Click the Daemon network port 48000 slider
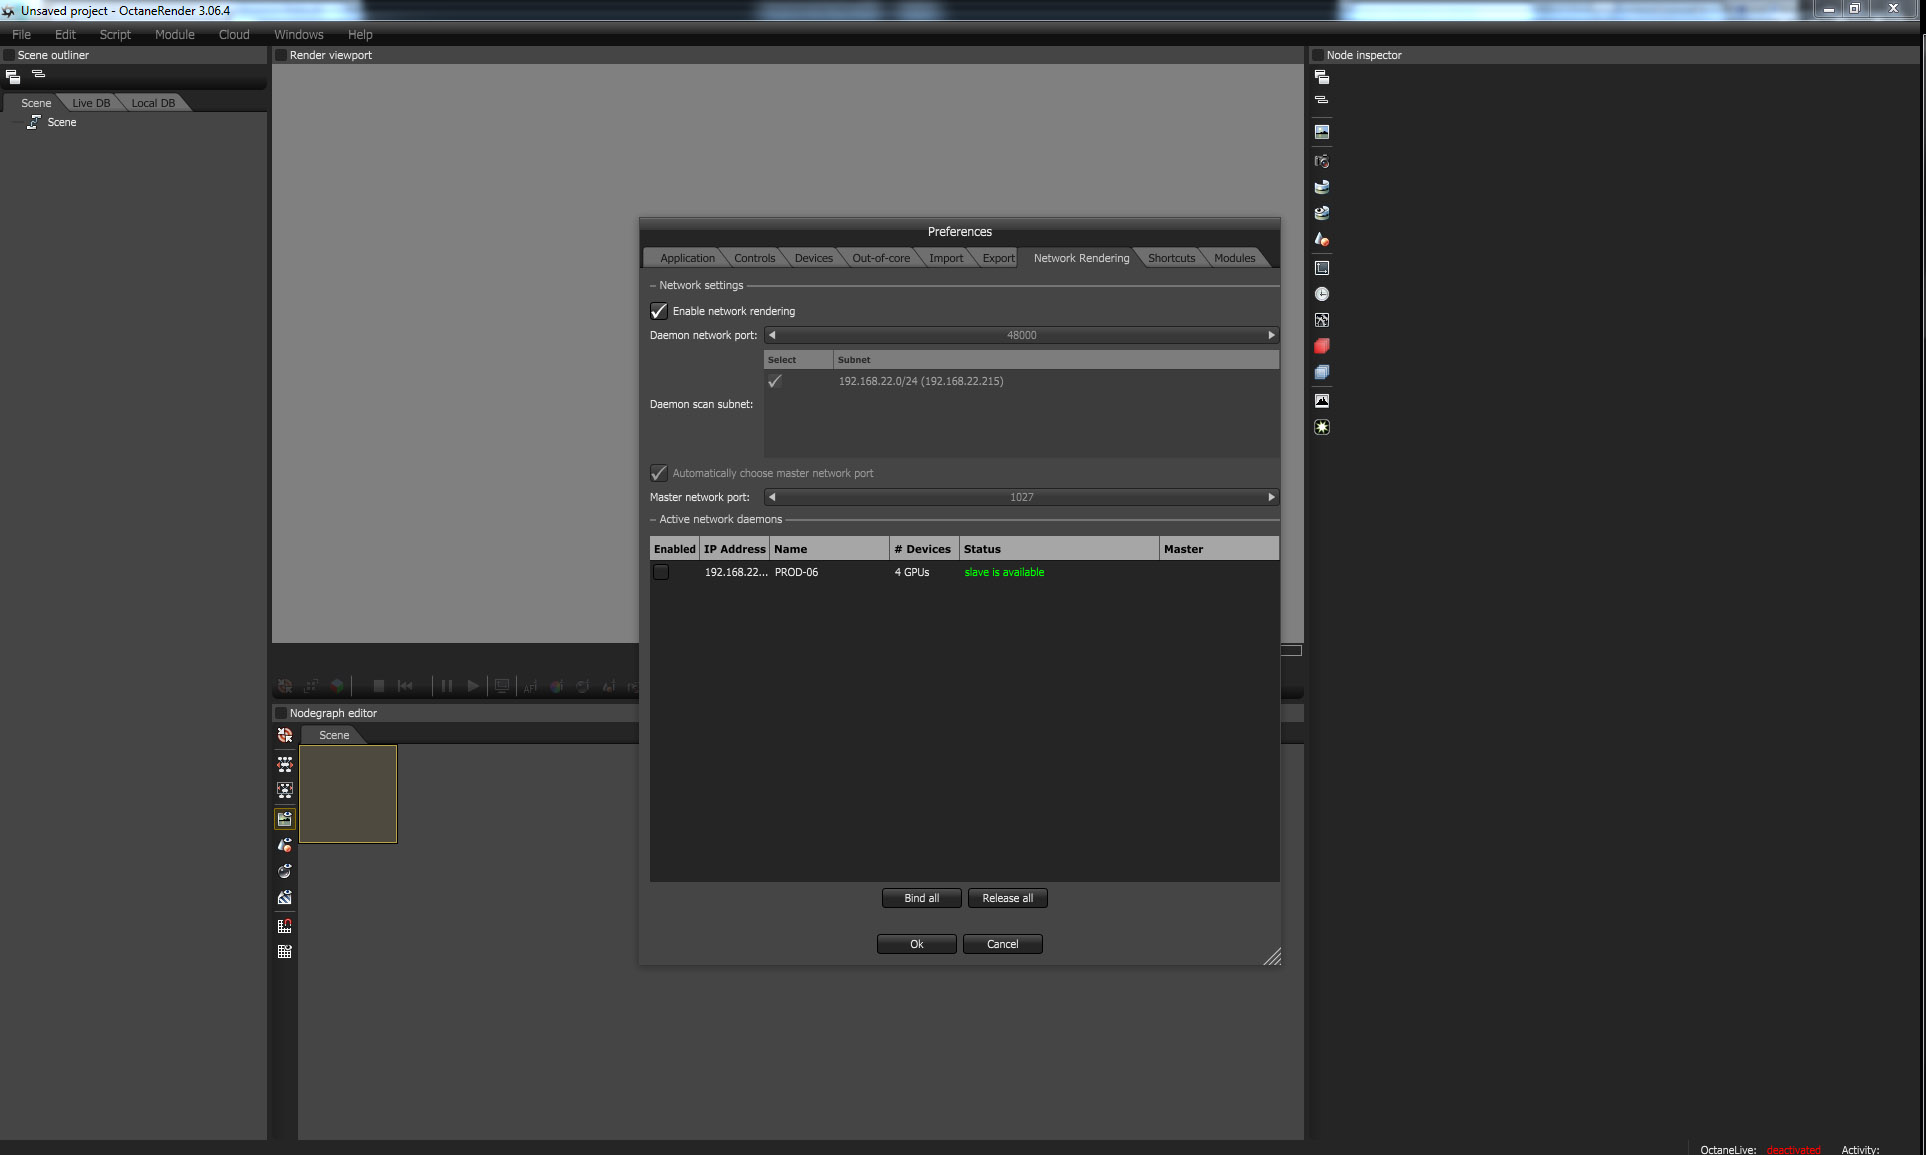 (x=1021, y=335)
